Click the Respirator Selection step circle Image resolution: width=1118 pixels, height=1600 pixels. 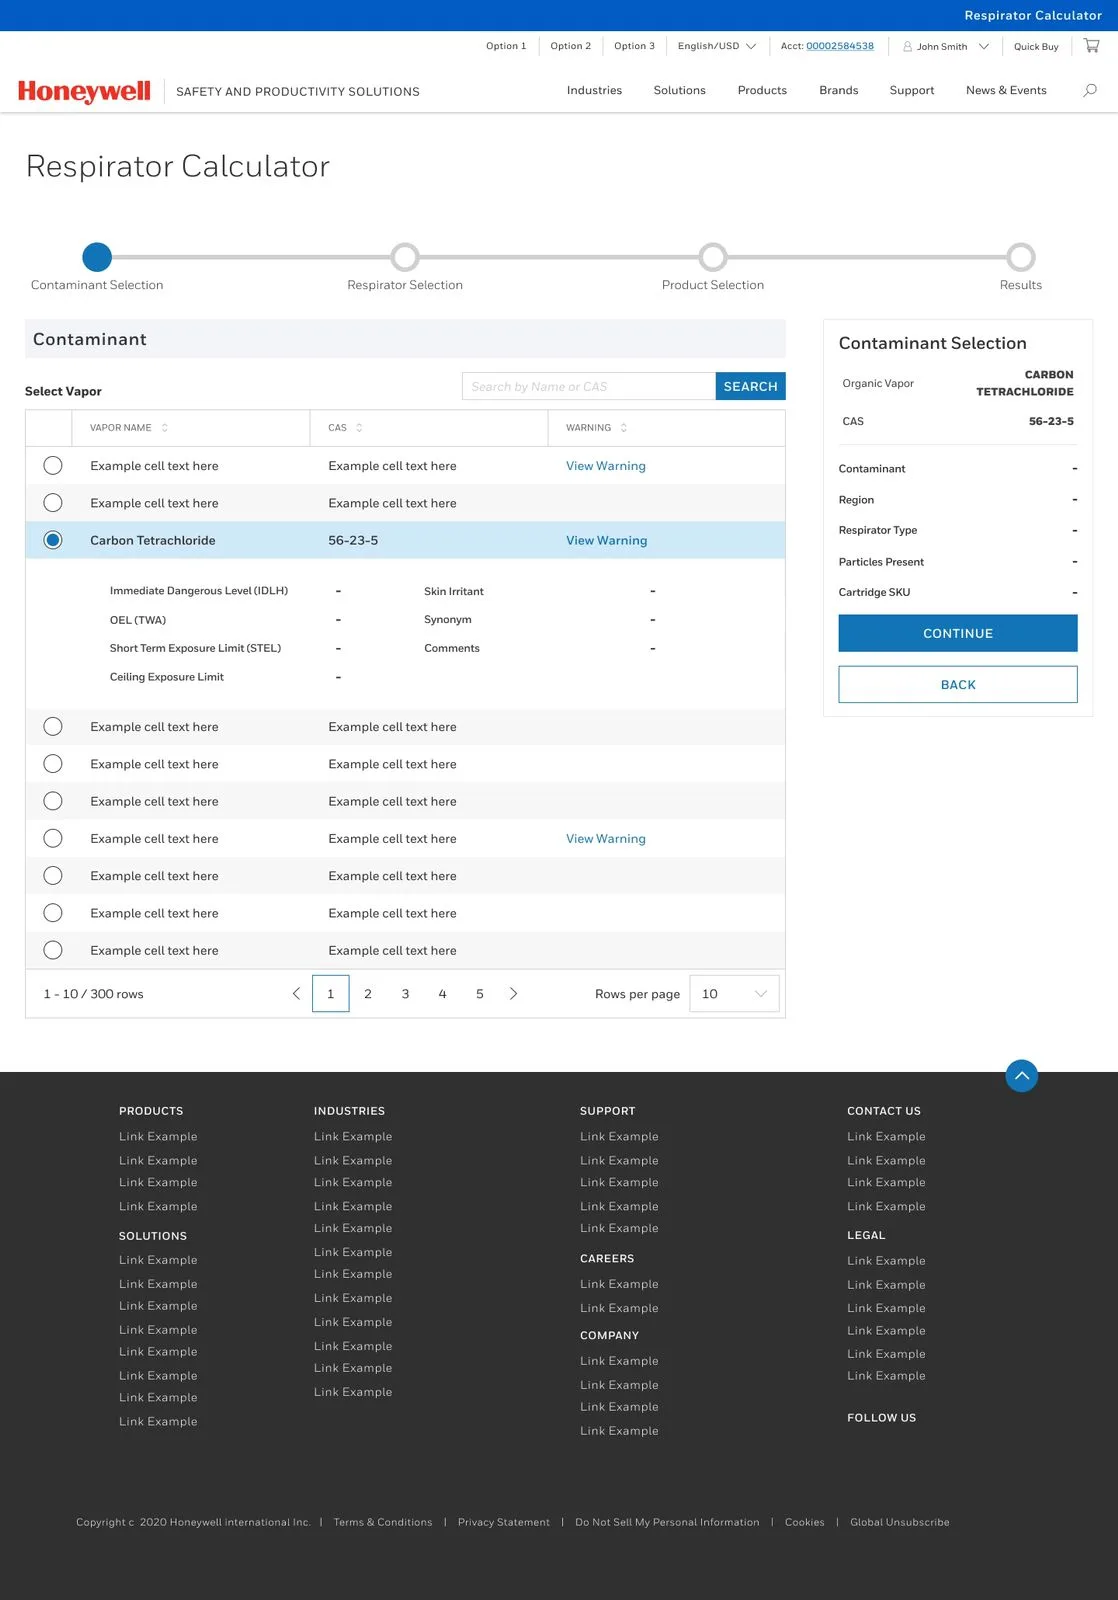[x=405, y=257]
